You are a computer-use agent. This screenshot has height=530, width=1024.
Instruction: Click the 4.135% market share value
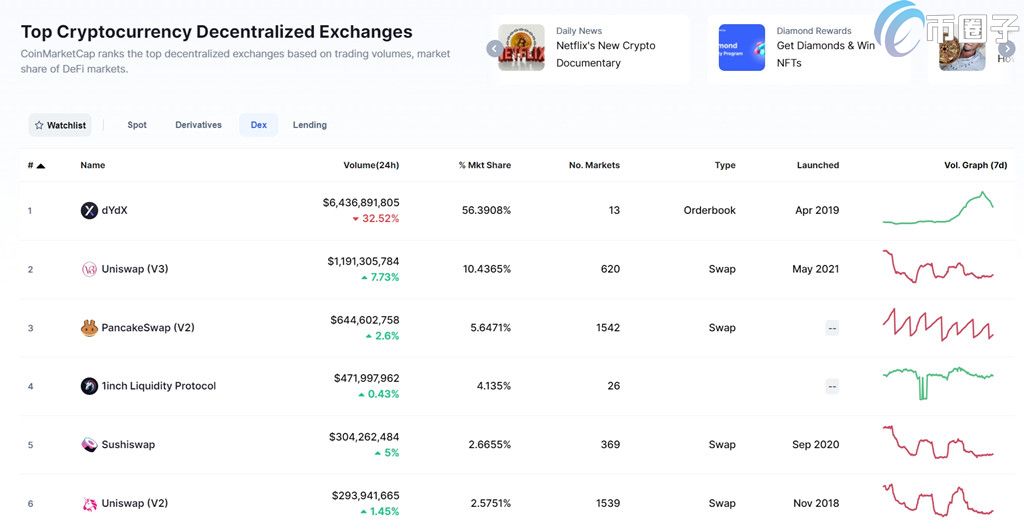coord(494,386)
